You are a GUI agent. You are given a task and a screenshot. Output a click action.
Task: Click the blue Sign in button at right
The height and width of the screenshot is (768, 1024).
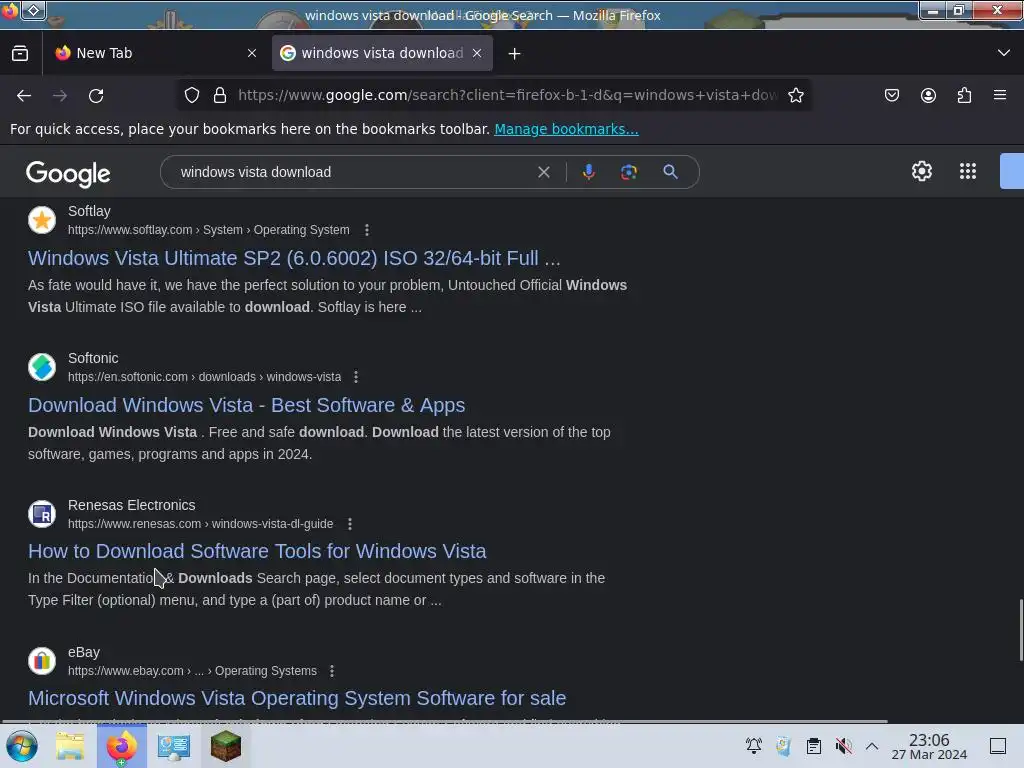click(1012, 171)
